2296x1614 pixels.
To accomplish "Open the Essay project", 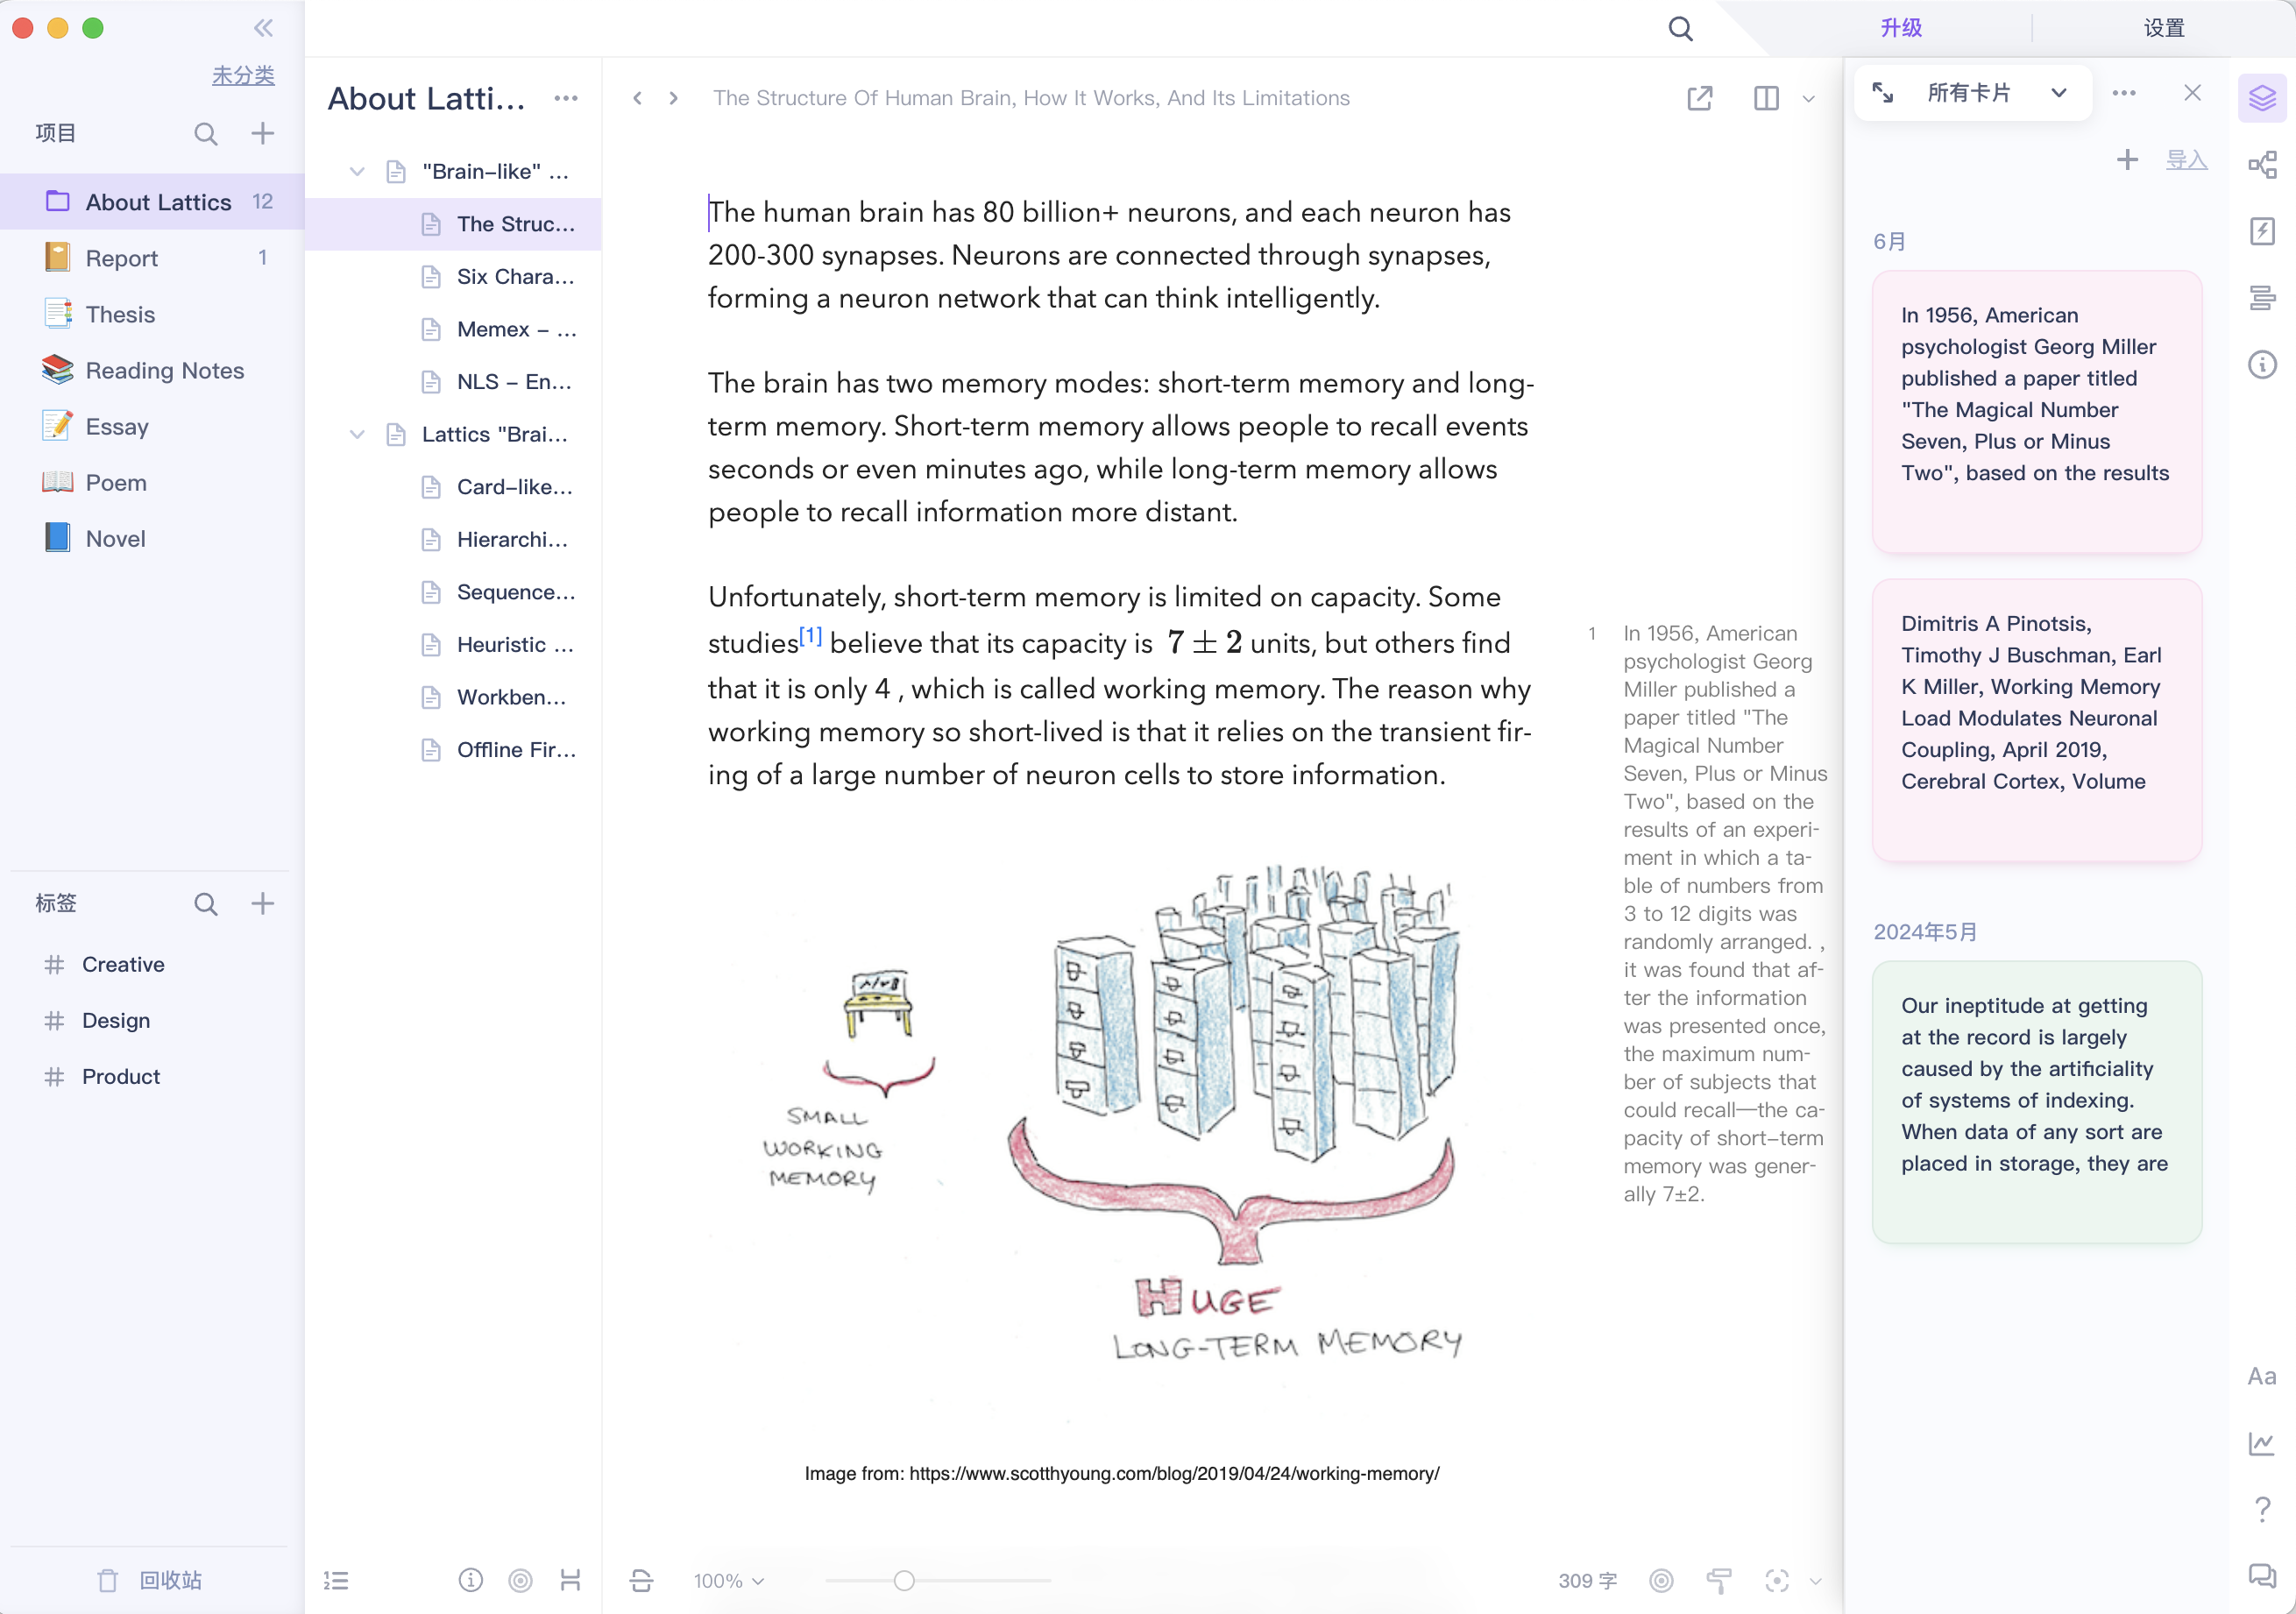I will pos(152,426).
